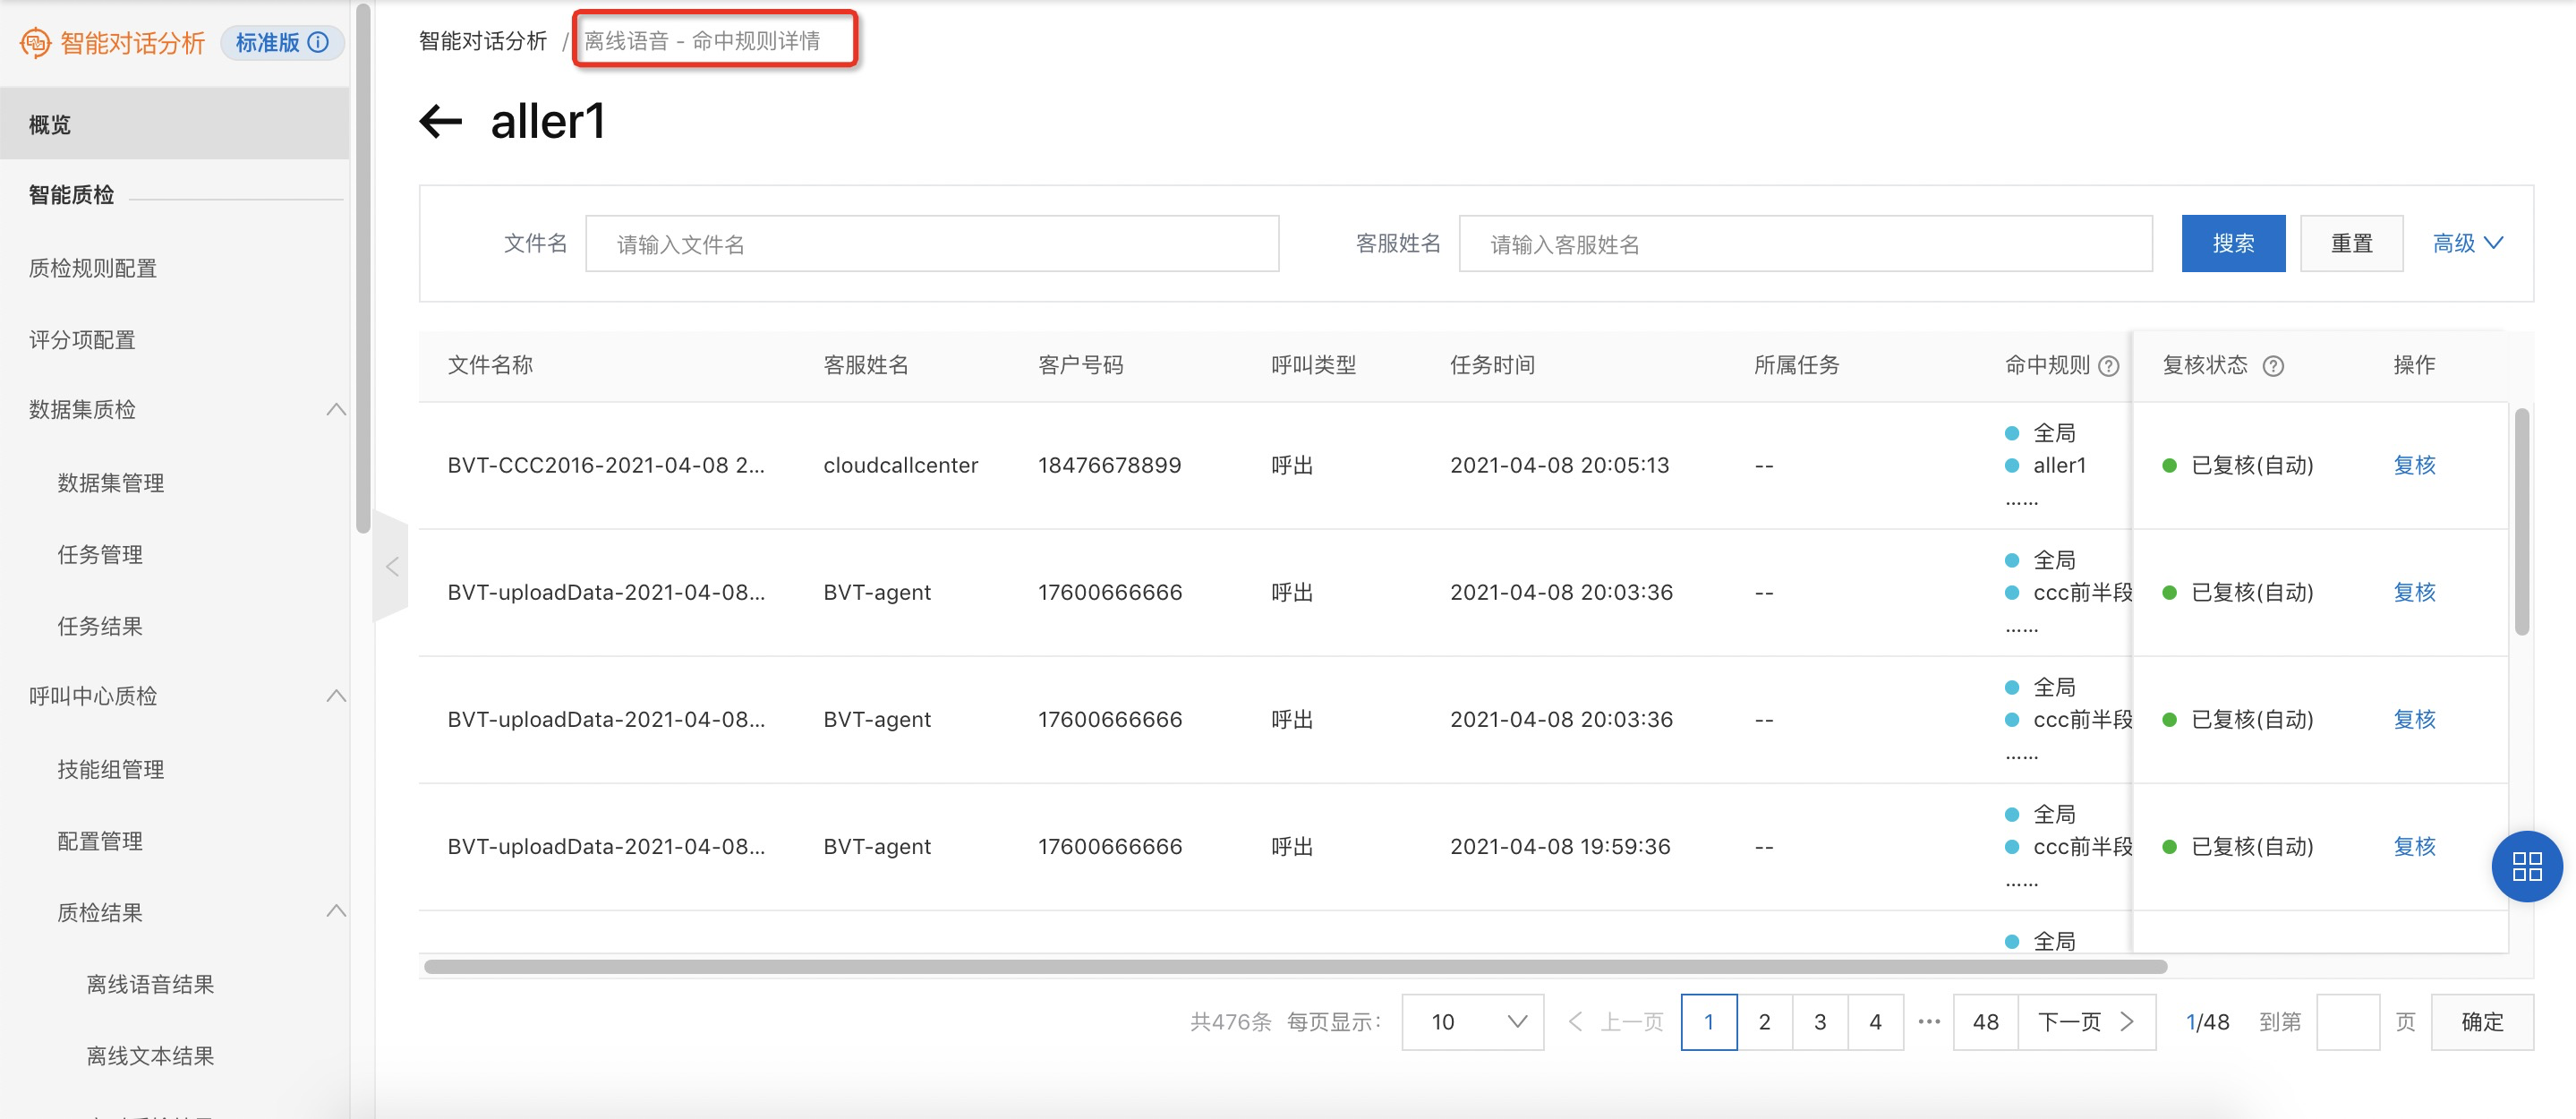Click the blue 搜索 button
The height and width of the screenshot is (1119, 2576).
2233,243
